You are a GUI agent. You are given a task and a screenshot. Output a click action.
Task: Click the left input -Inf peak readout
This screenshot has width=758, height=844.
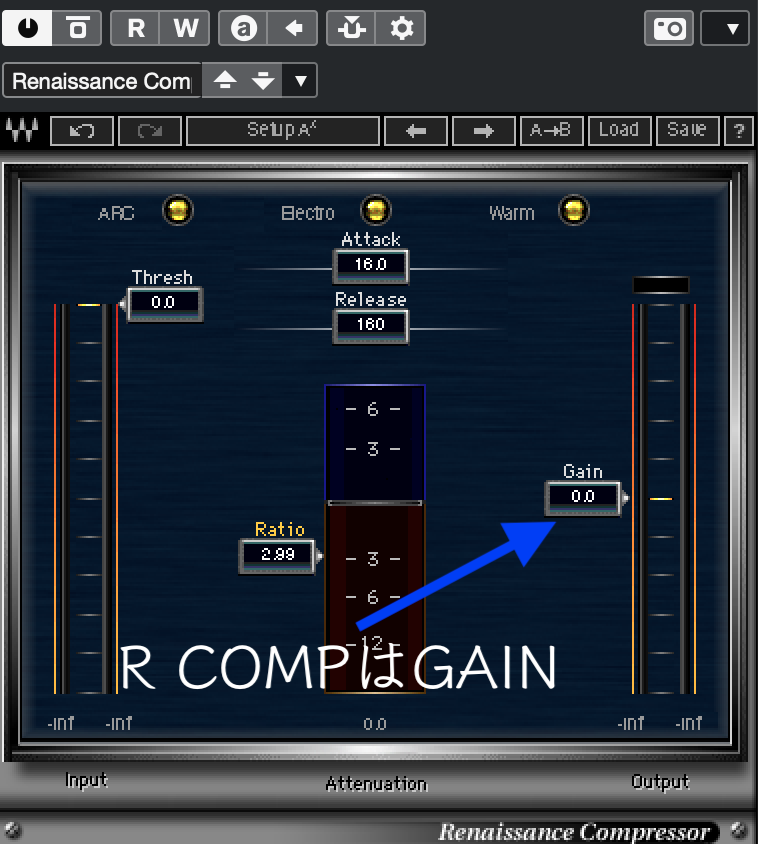pyautogui.click(x=61, y=723)
